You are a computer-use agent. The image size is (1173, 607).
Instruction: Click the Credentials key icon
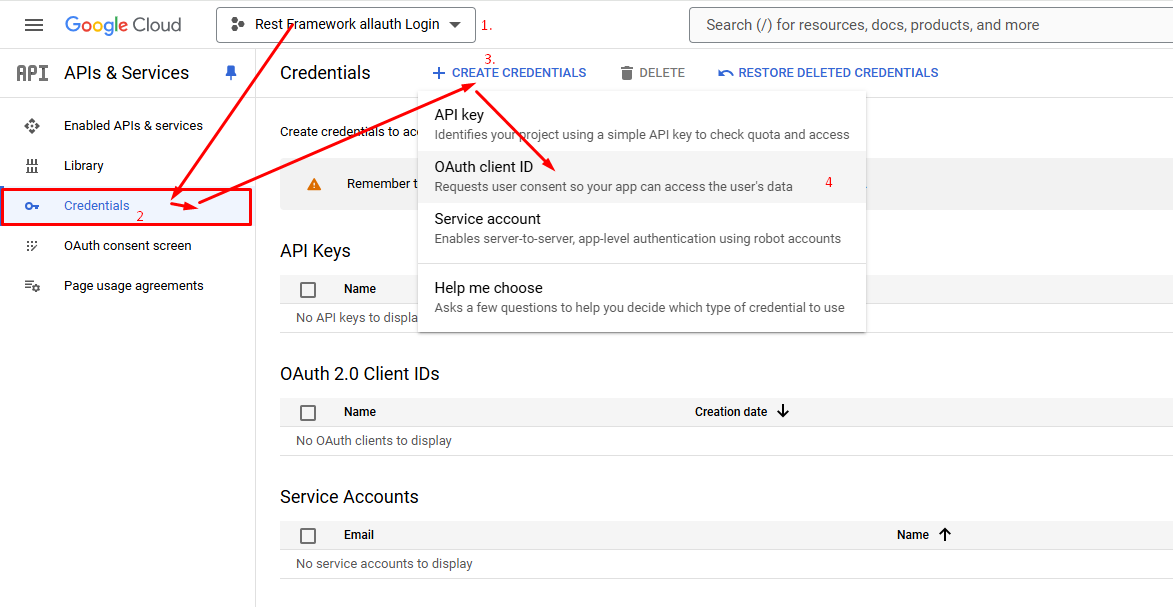click(32, 206)
